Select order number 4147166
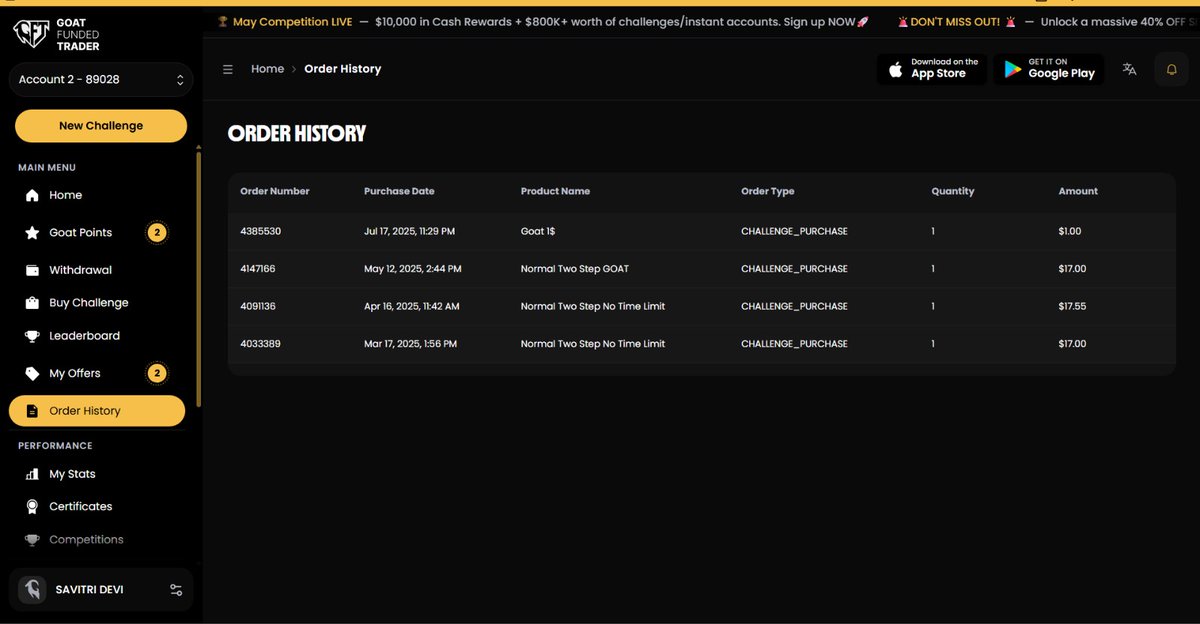The image size is (1200, 624). coord(258,269)
